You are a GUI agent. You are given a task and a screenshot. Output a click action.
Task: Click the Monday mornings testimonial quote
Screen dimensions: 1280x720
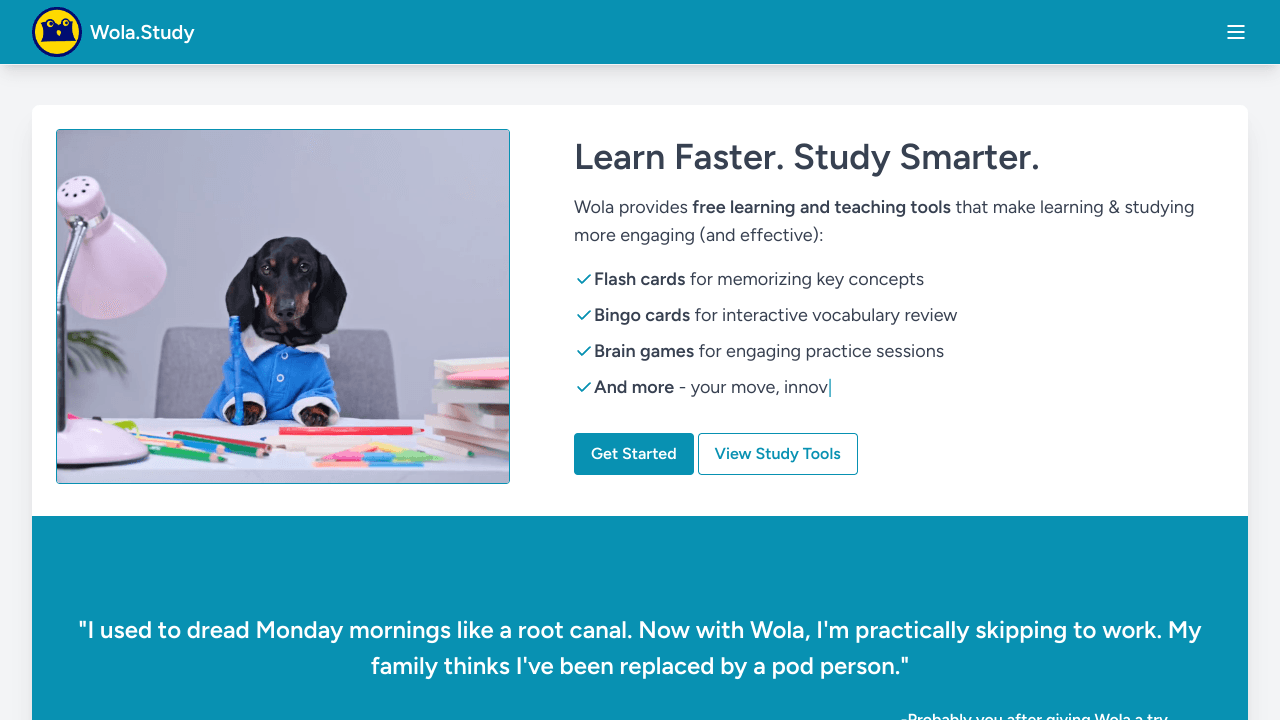[x=640, y=648]
